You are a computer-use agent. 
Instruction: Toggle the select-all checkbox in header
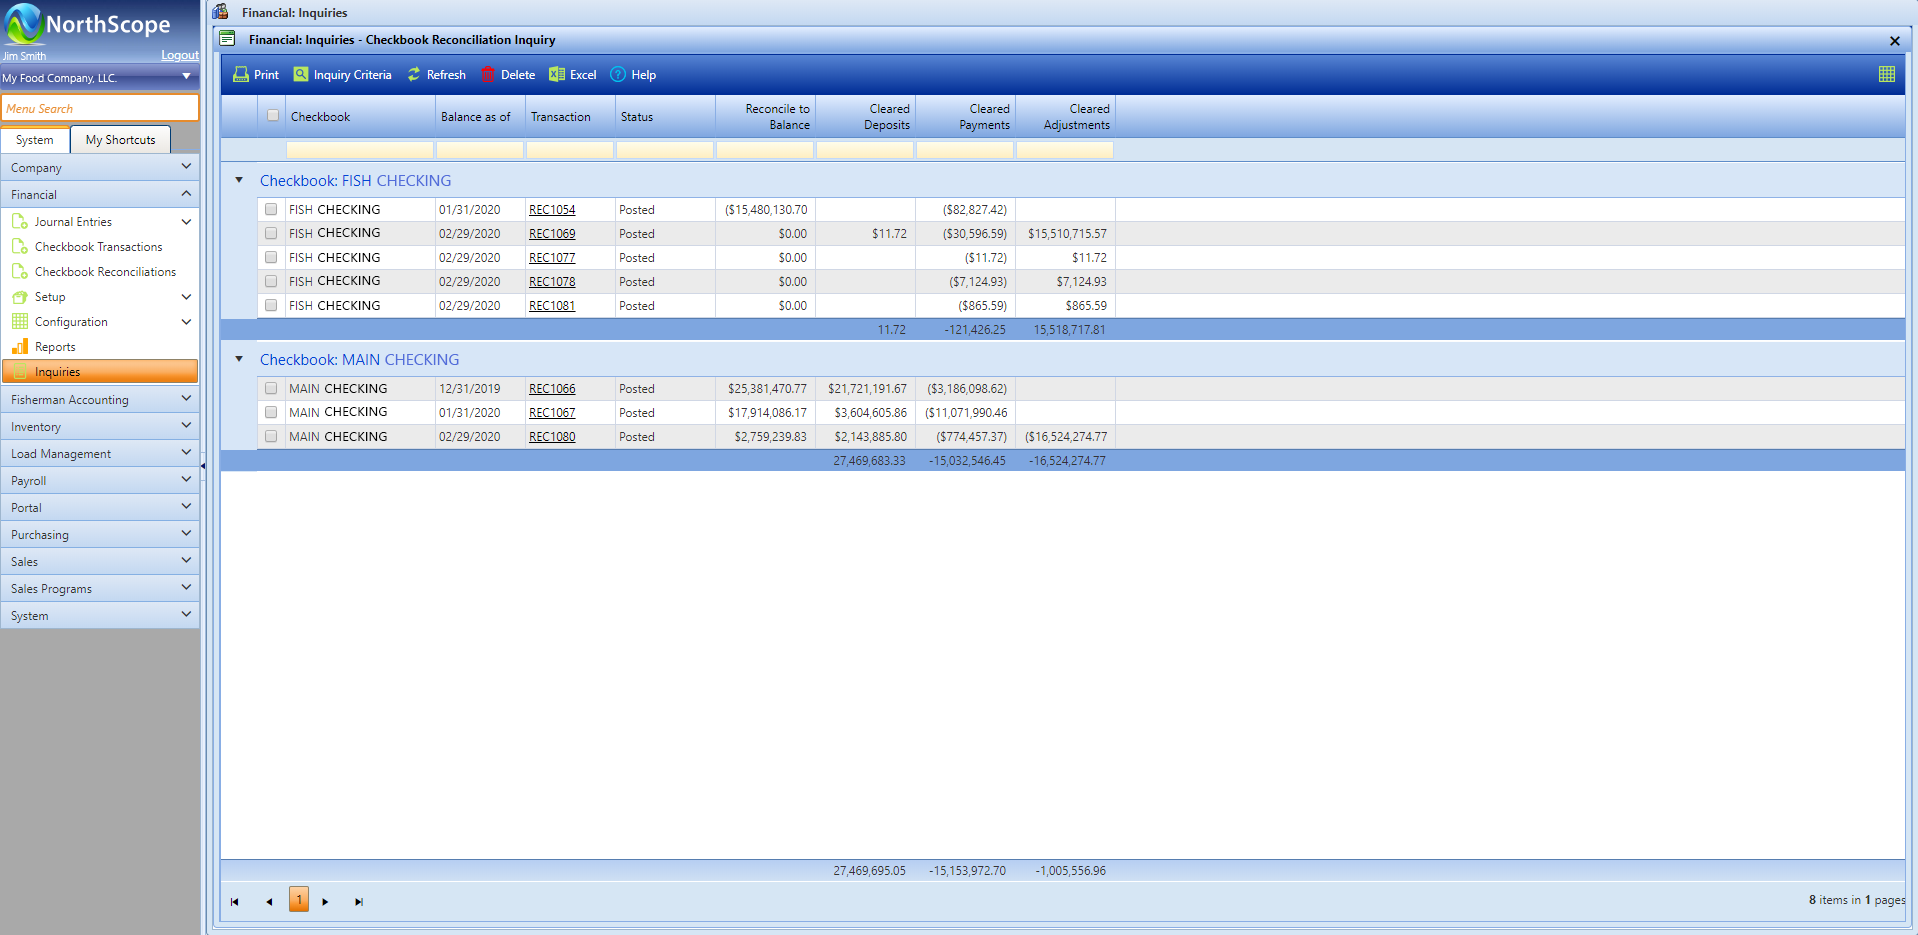(273, 116)
